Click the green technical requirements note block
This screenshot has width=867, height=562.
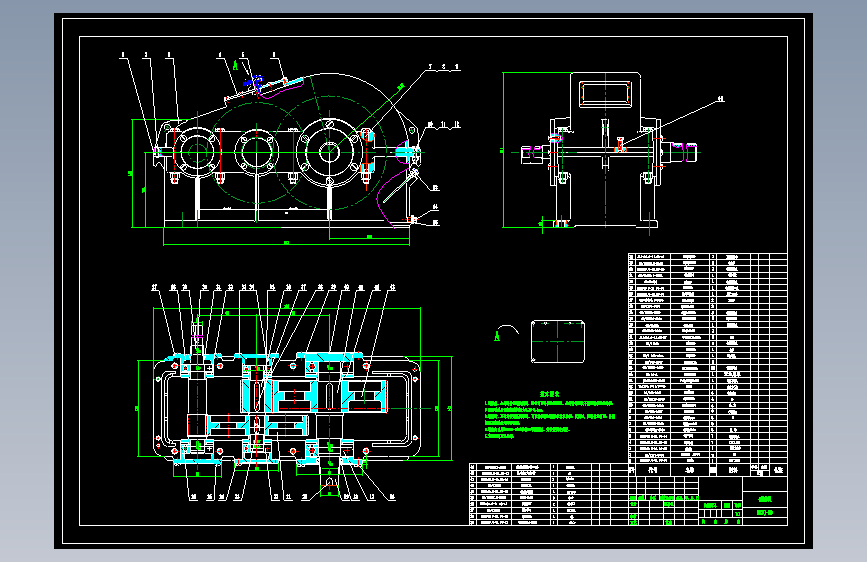[x=550, y=415]
